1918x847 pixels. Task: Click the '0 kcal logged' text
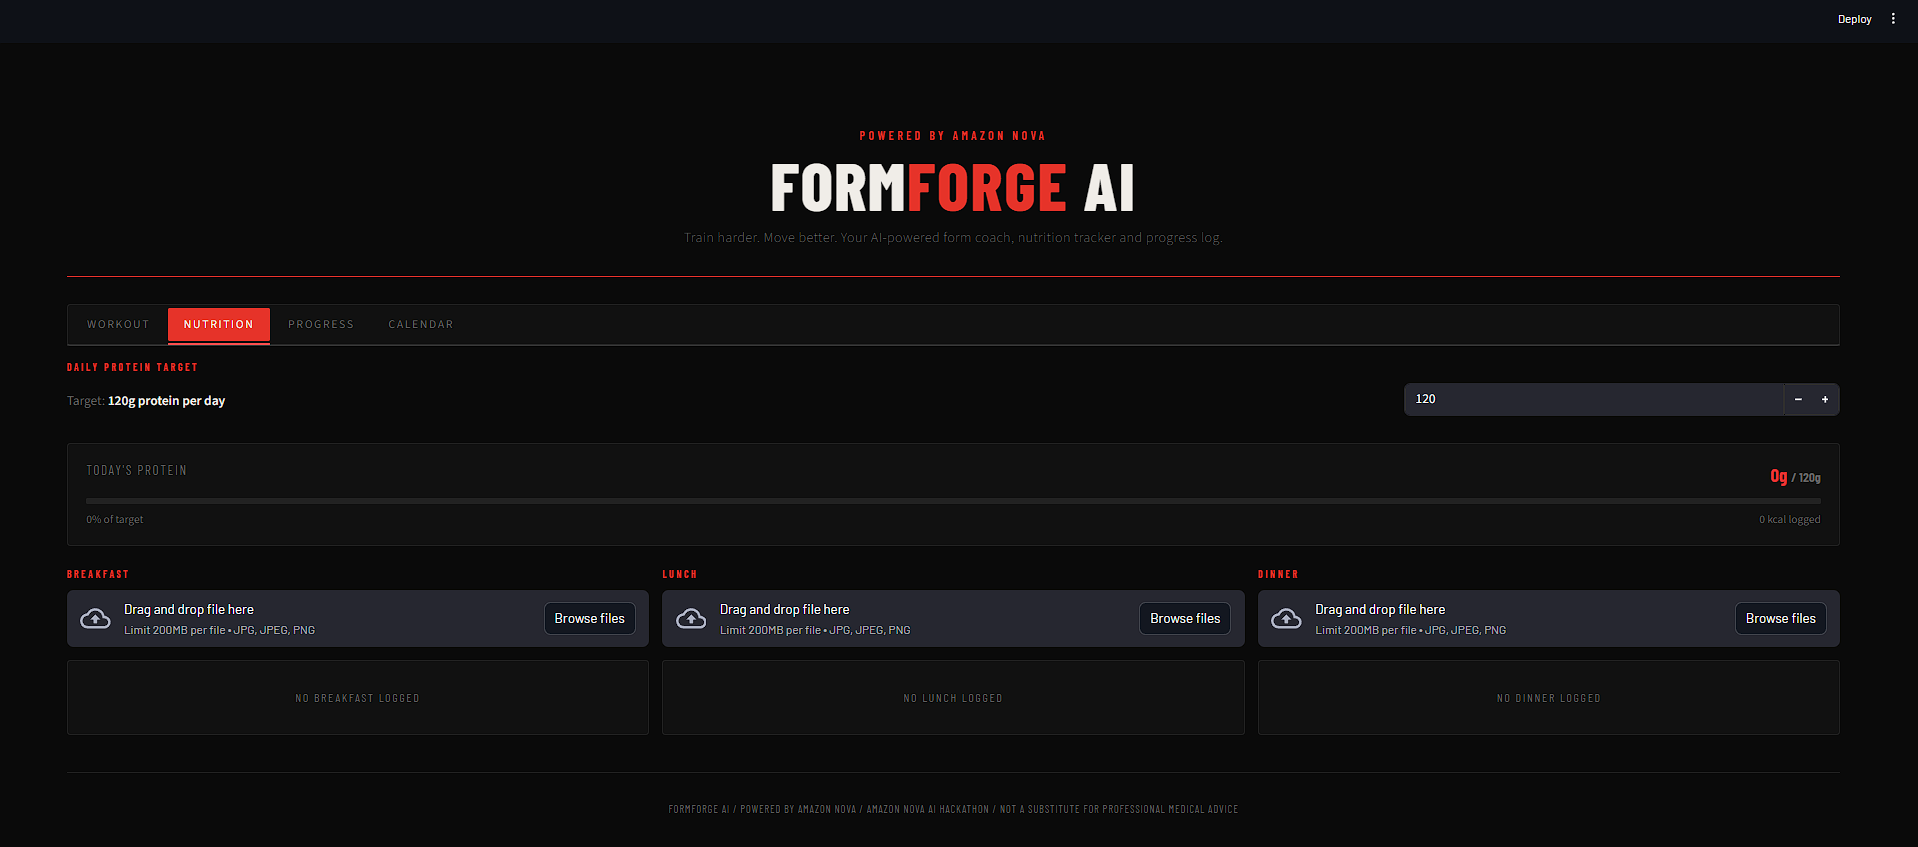pos(1790,519)
